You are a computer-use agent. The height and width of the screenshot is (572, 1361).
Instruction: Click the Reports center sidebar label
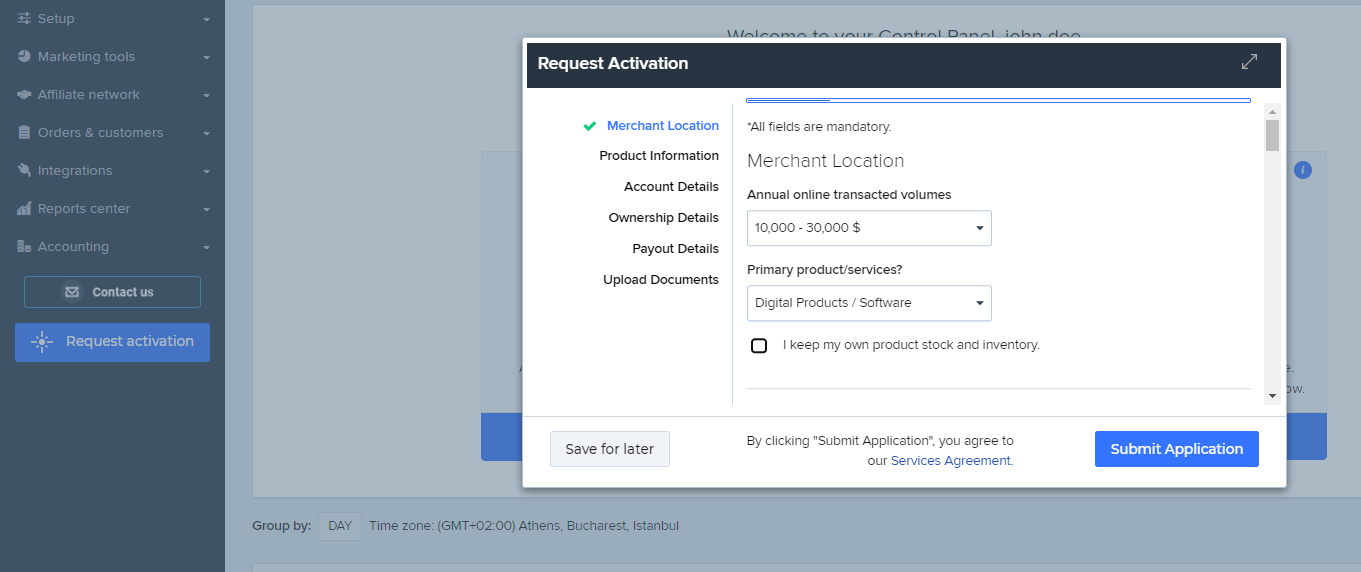84,209
